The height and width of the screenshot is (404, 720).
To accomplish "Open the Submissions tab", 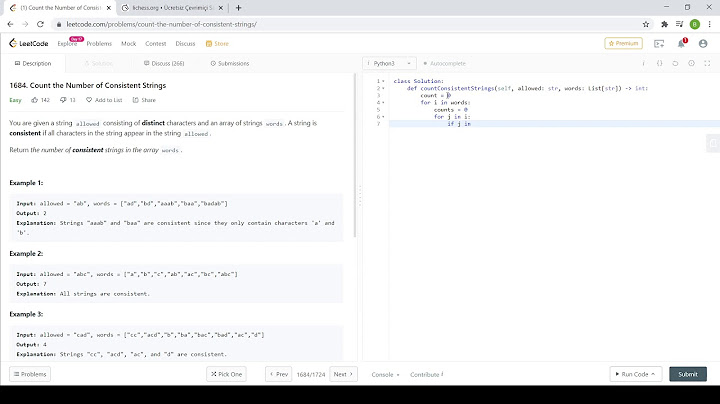I will [x=232, y=63].
